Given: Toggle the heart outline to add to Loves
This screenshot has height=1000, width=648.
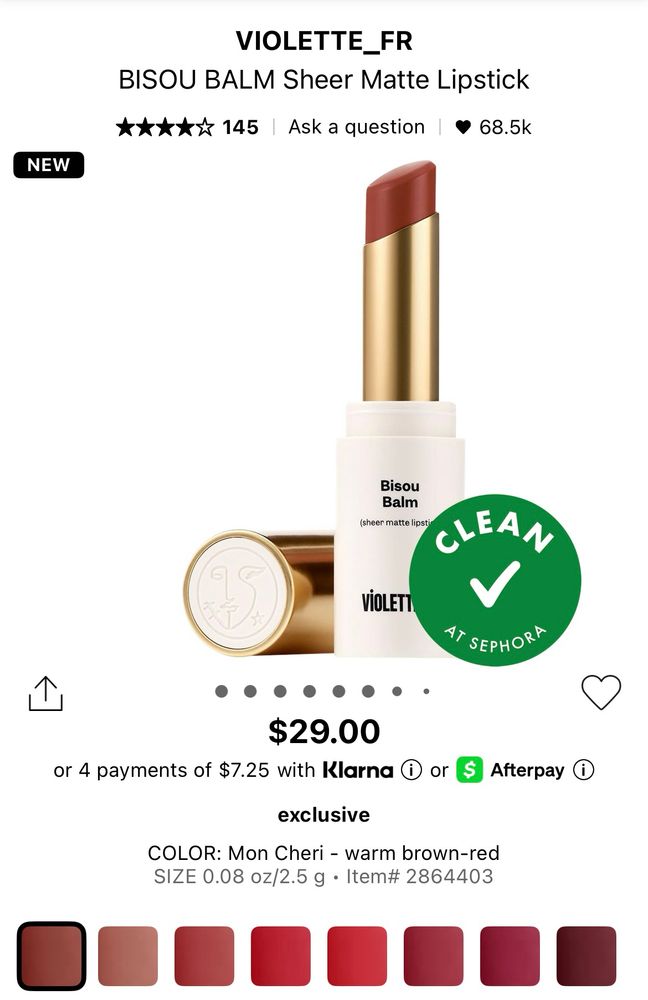Looking at the screenshot, I should click(601, 692).
